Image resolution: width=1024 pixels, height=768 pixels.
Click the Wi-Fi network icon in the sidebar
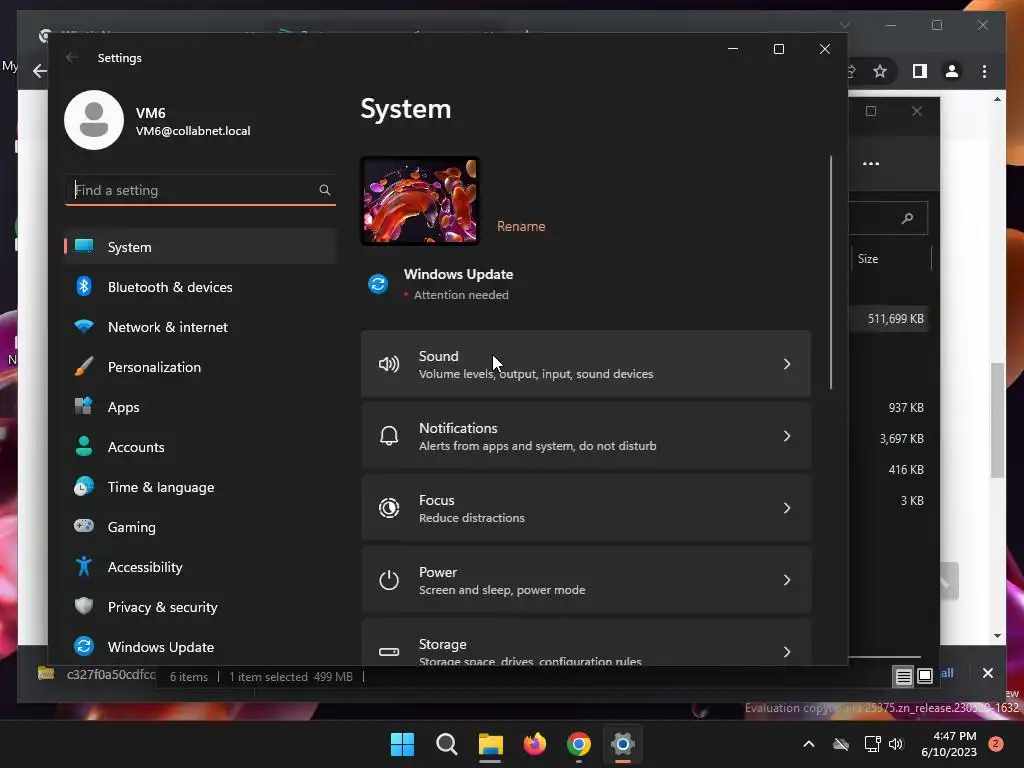pos(84,326)
